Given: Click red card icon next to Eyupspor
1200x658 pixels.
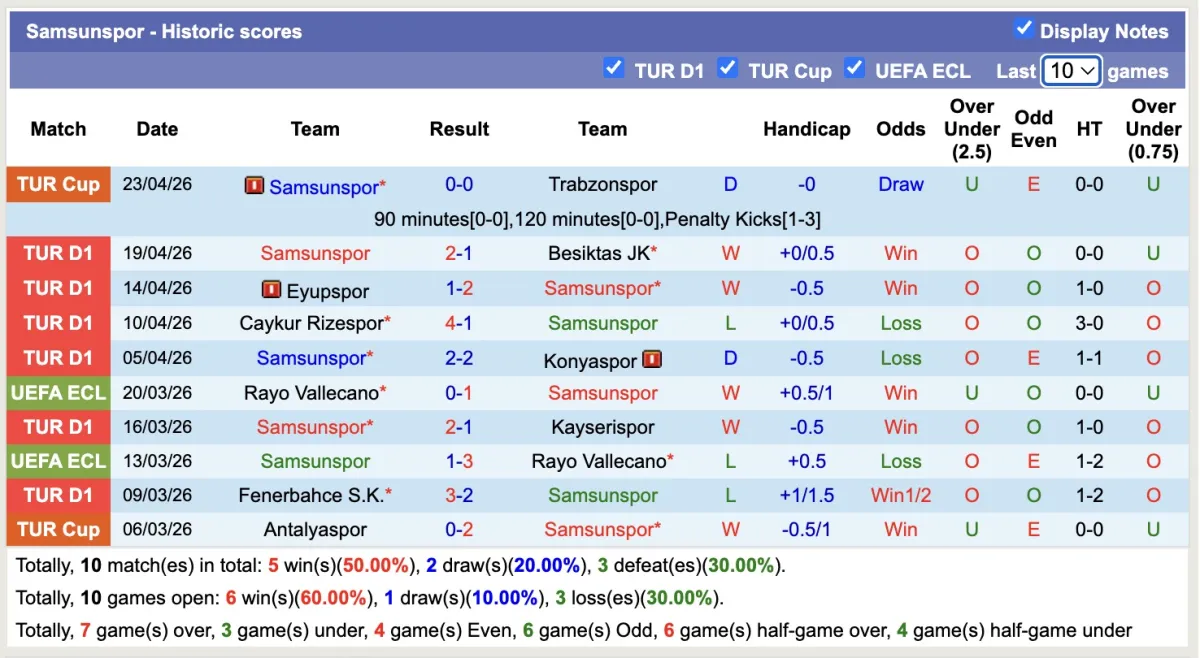Looking at the screenshot, I should coord(271,289).
